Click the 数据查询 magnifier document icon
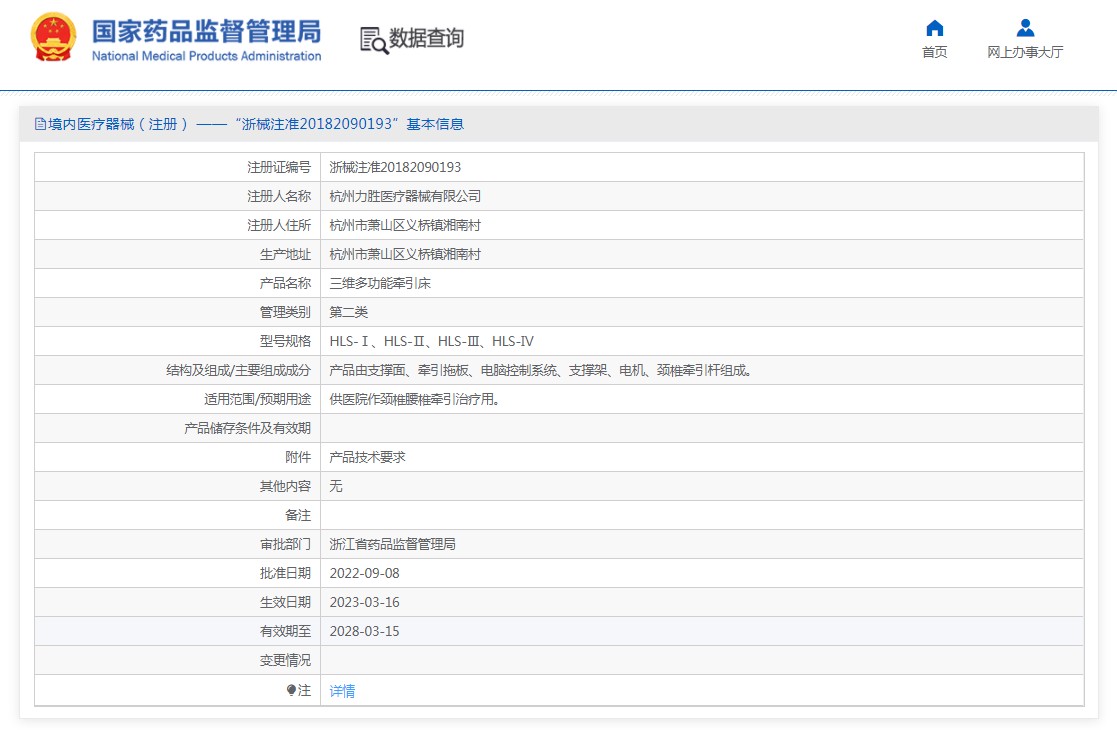 [374, 41]
